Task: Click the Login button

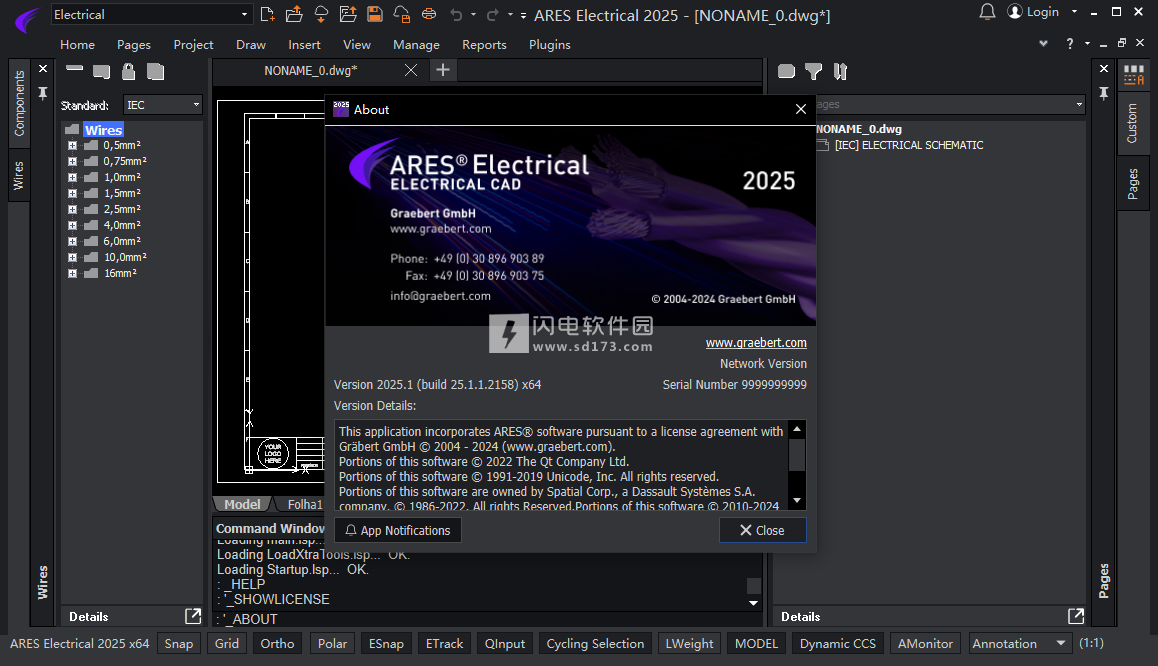Action: [x=1034, y=12]
